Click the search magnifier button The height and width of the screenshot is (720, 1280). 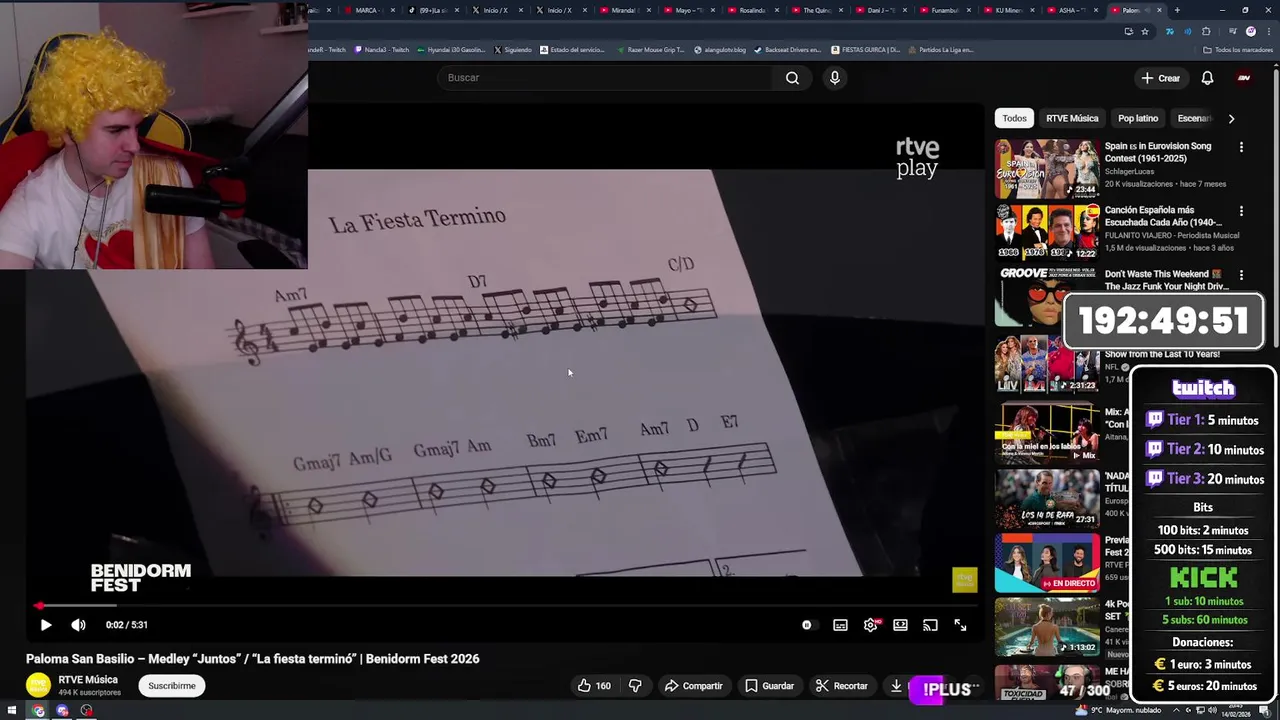click(792, 78)
